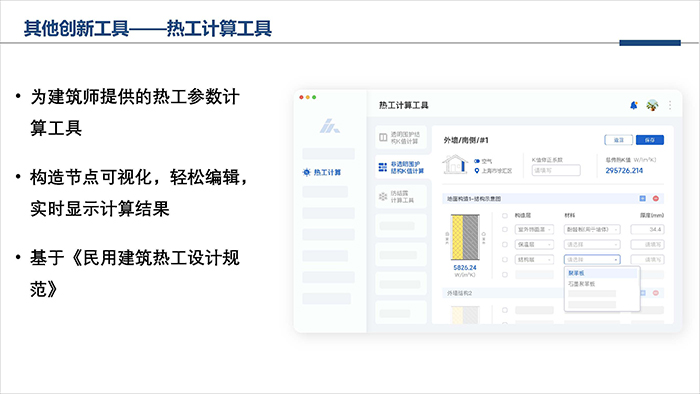700x394 pixels.
Task: Open the 结构层 layer dropdown
Action: point(534,259)
